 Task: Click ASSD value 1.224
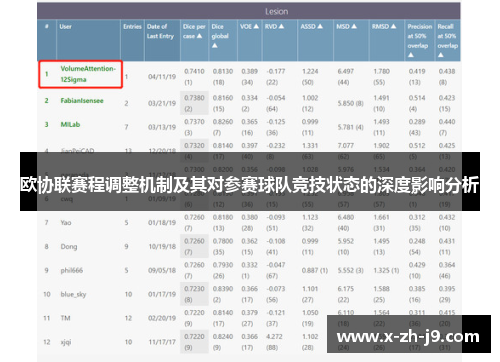pyautogui.click(x=310, y=71)
